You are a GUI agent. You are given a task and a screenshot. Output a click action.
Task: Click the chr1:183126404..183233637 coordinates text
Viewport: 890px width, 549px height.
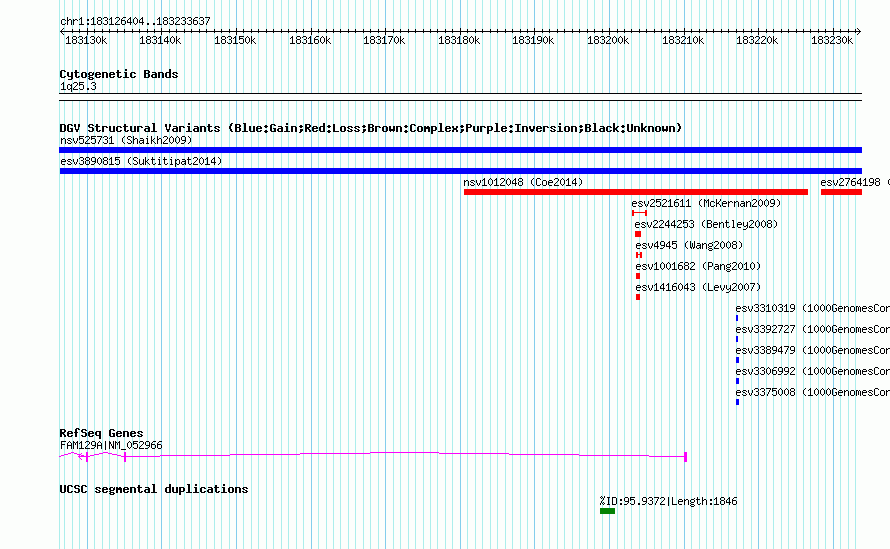(x=135, y=21)
